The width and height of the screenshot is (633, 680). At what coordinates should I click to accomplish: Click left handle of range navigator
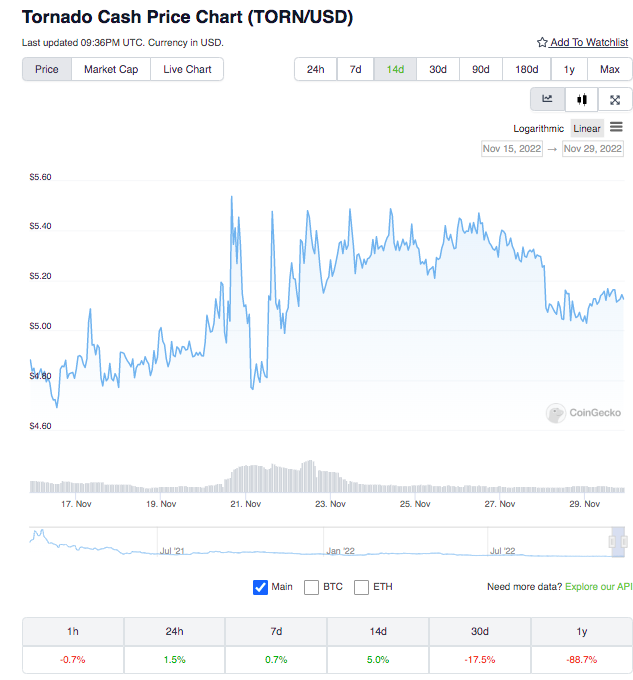coord(612,541)
